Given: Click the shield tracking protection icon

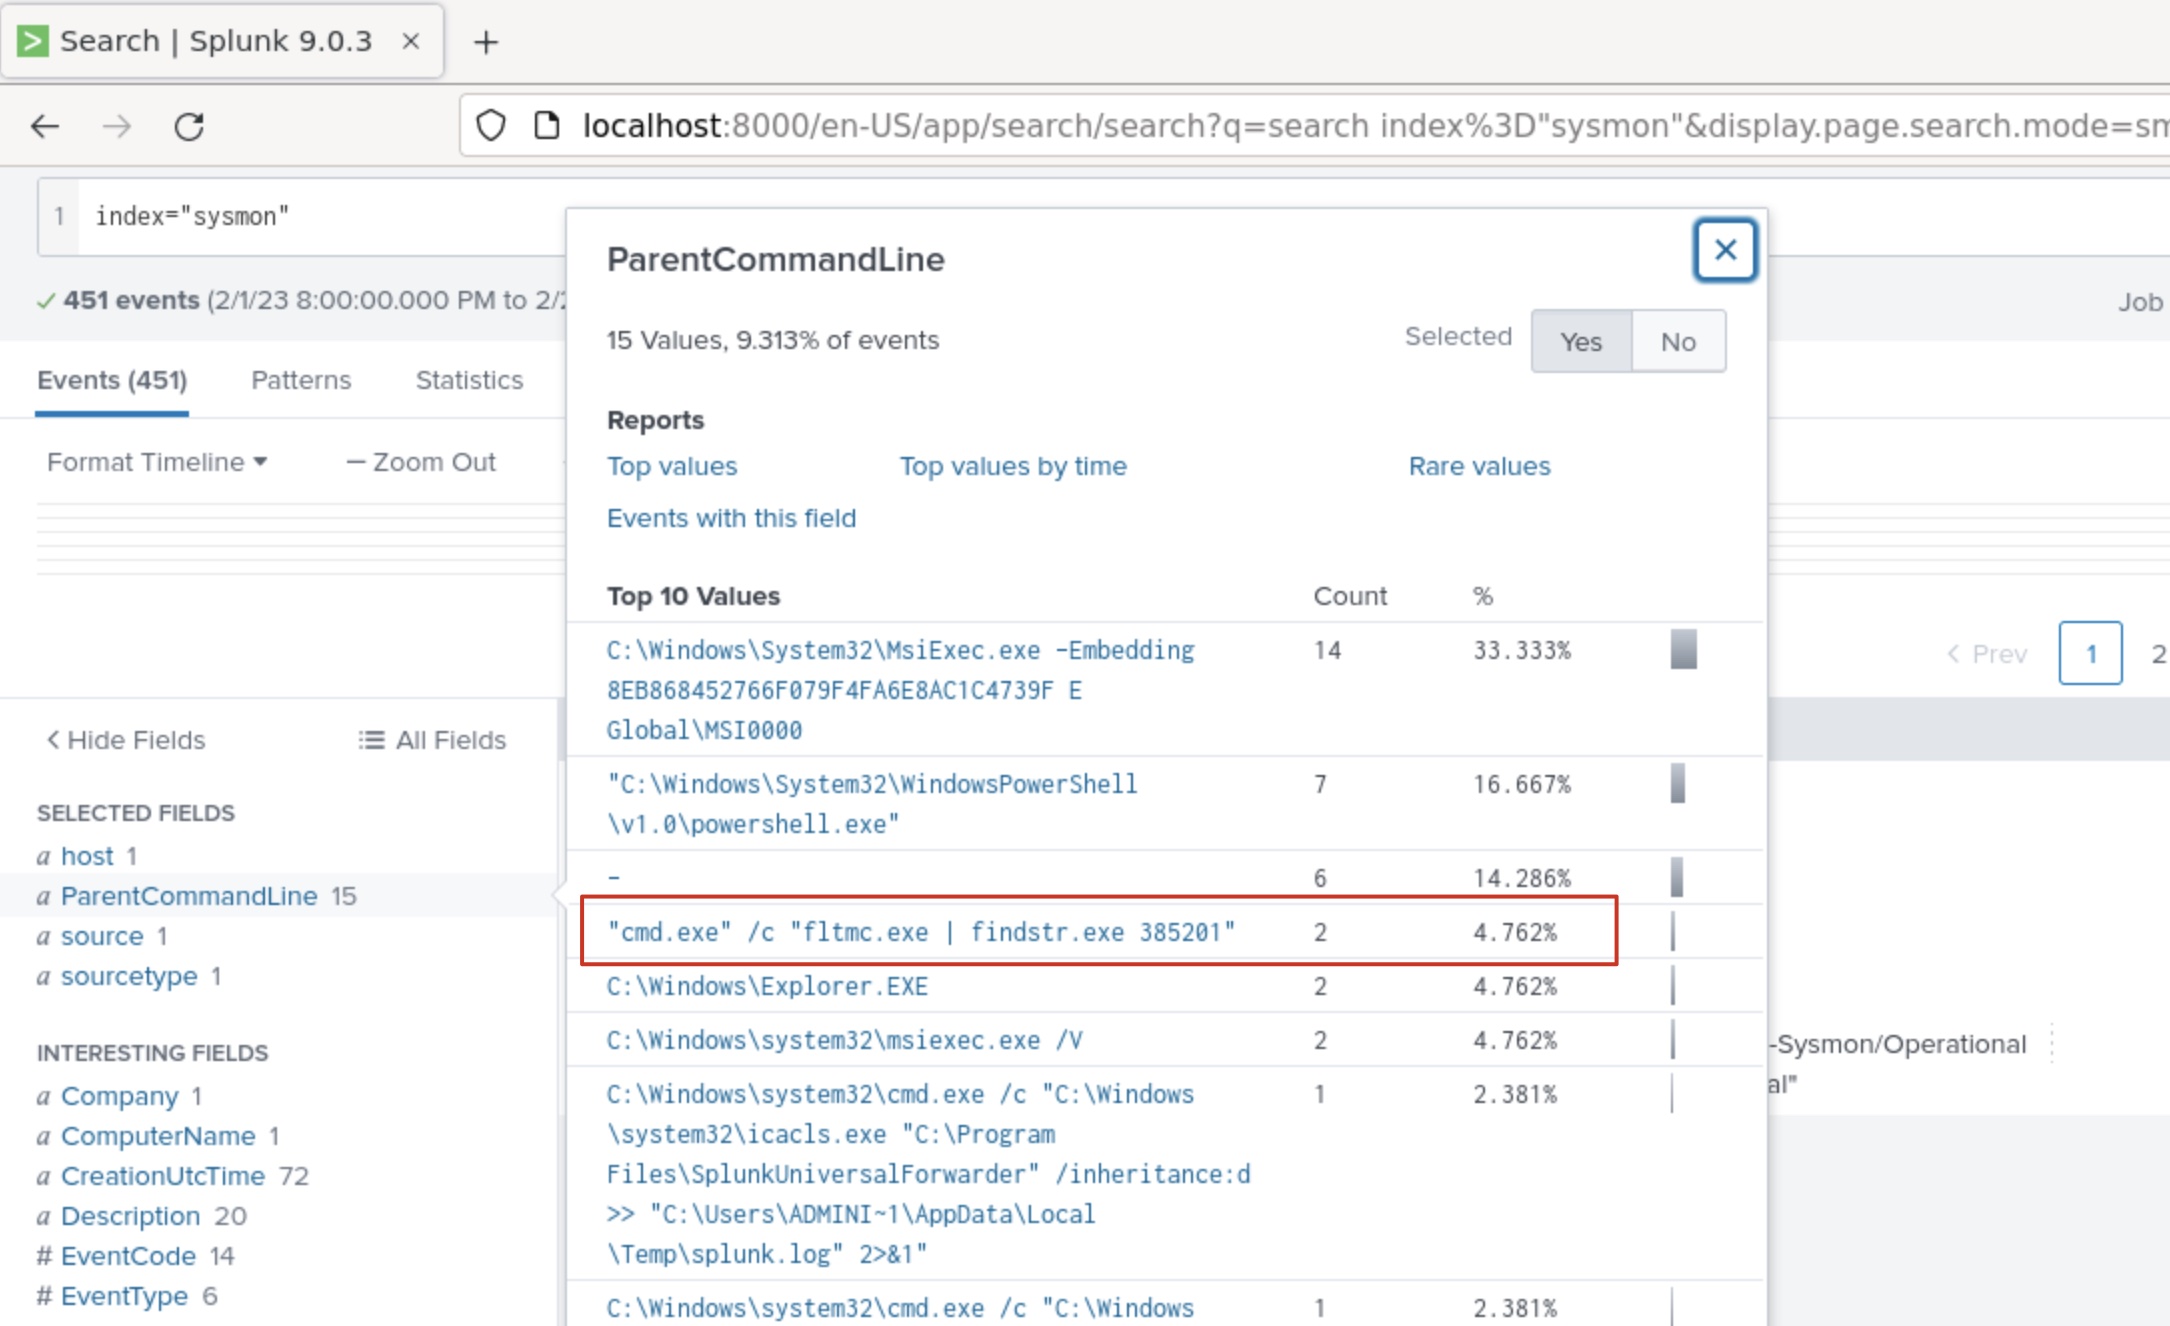Looking at the screenshot, I should [491, 126].
